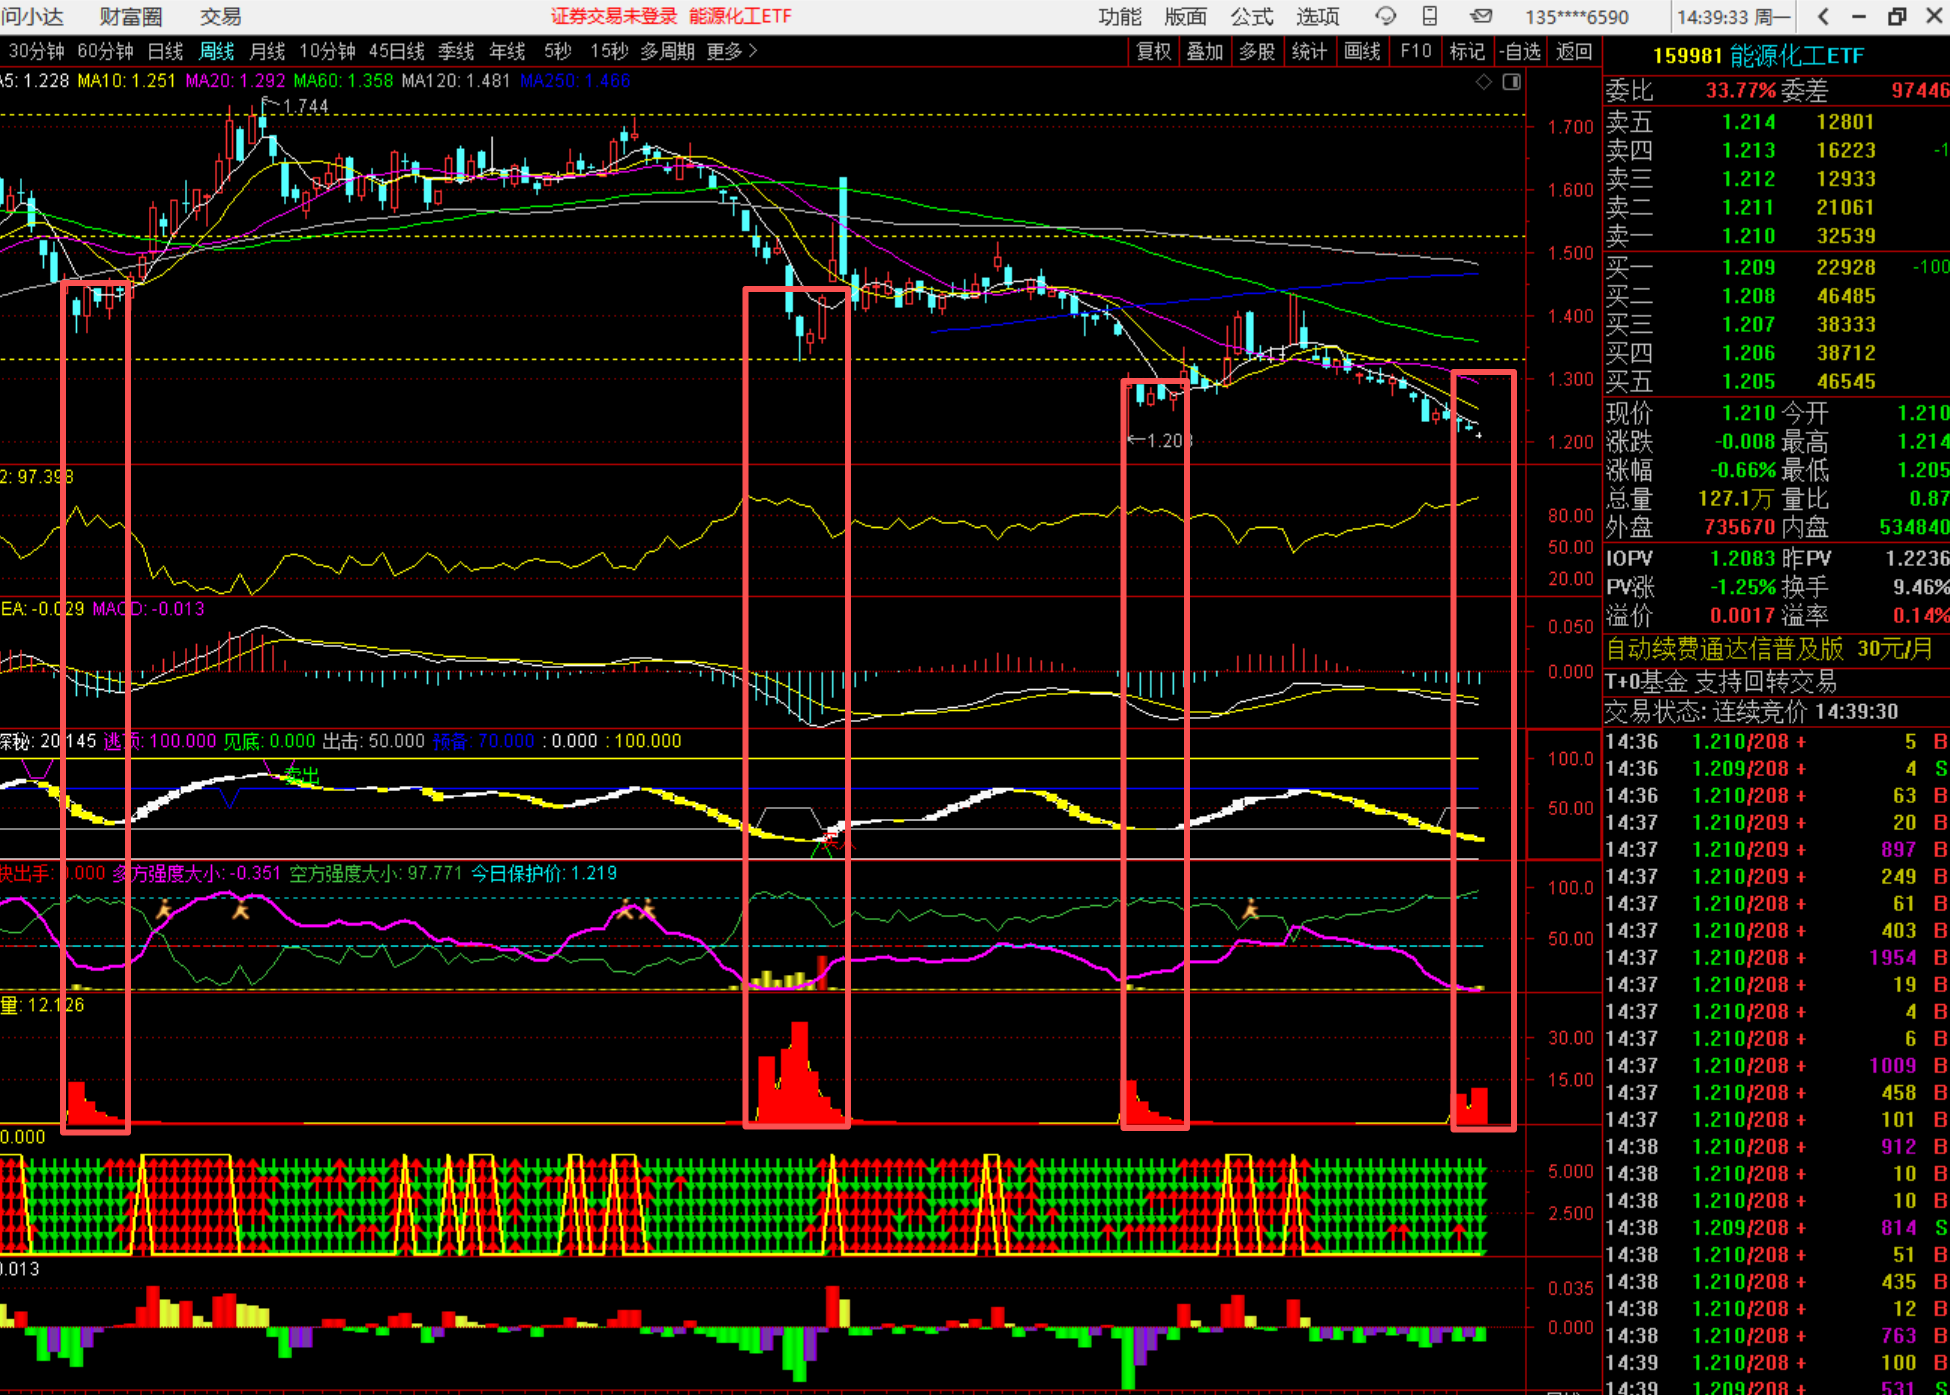Open the 选项 menu
Screen dimensions: 1950x1395
(1317, 16)
